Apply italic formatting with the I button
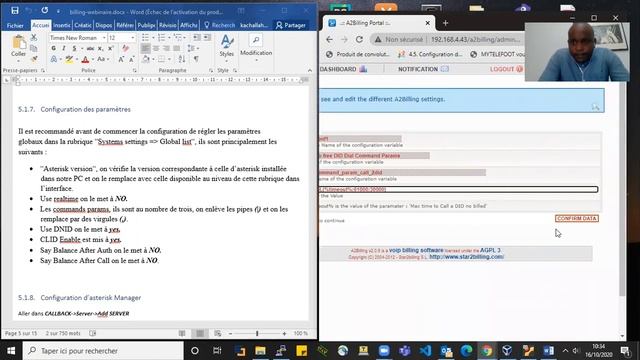Image resolution: width=640 pixels, height=360 pixels. click(x=64, y=48)
